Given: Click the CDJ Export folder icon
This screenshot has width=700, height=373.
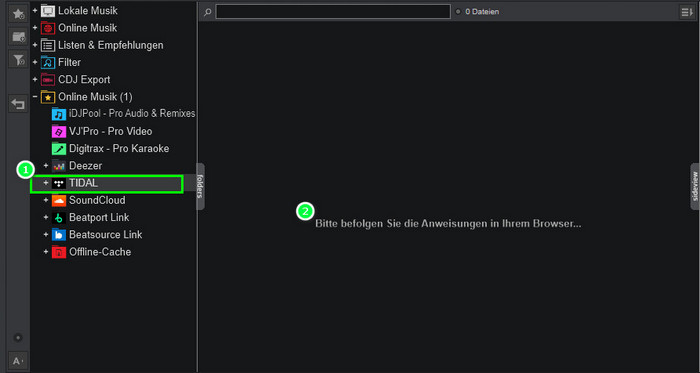Looking at the screenshot, I should (48, 80).
